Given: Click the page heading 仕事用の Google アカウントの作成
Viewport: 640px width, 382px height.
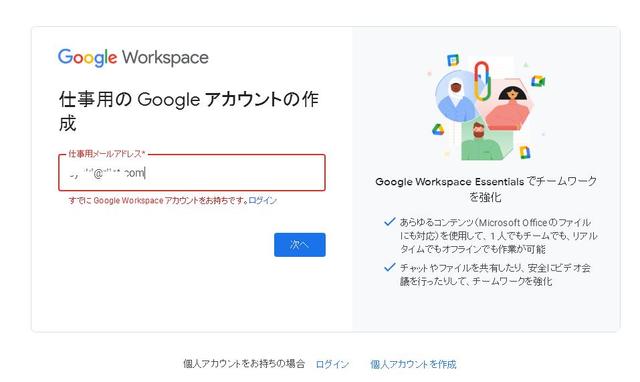Looking at the screenshot, I should pyautogui.click(x=189, y=111).
